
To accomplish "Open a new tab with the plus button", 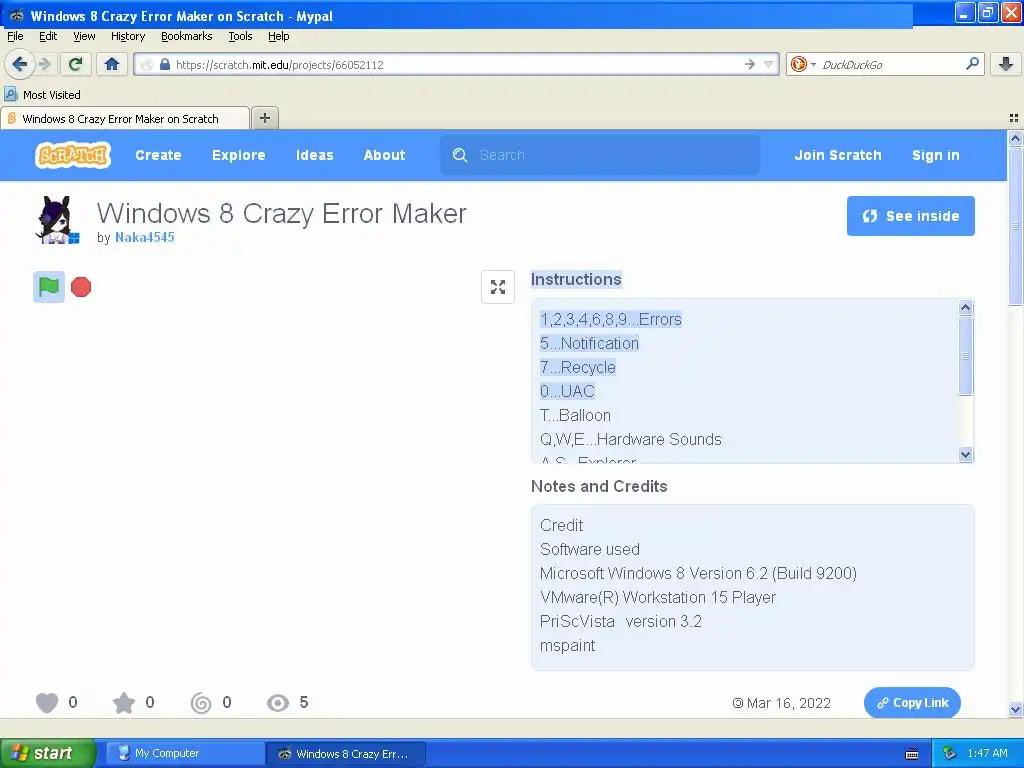I will 264,118.
